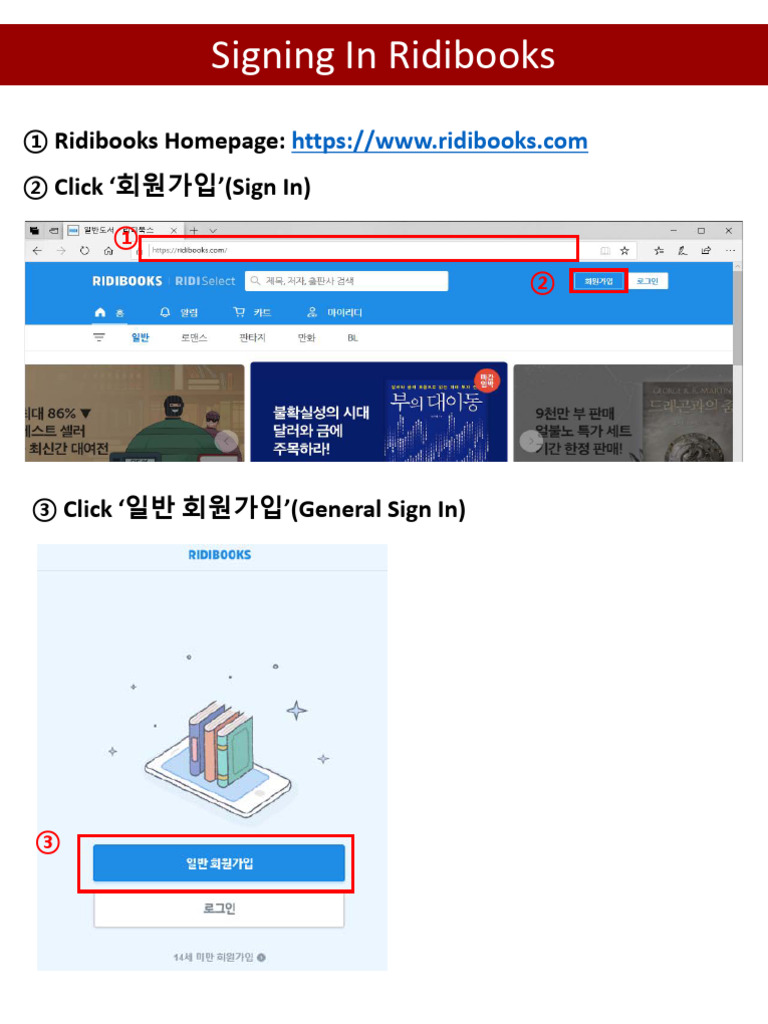The image size is (768, 1024).
Task: Click the 회원가입 button in header
Action: click(x=598, y=281)
